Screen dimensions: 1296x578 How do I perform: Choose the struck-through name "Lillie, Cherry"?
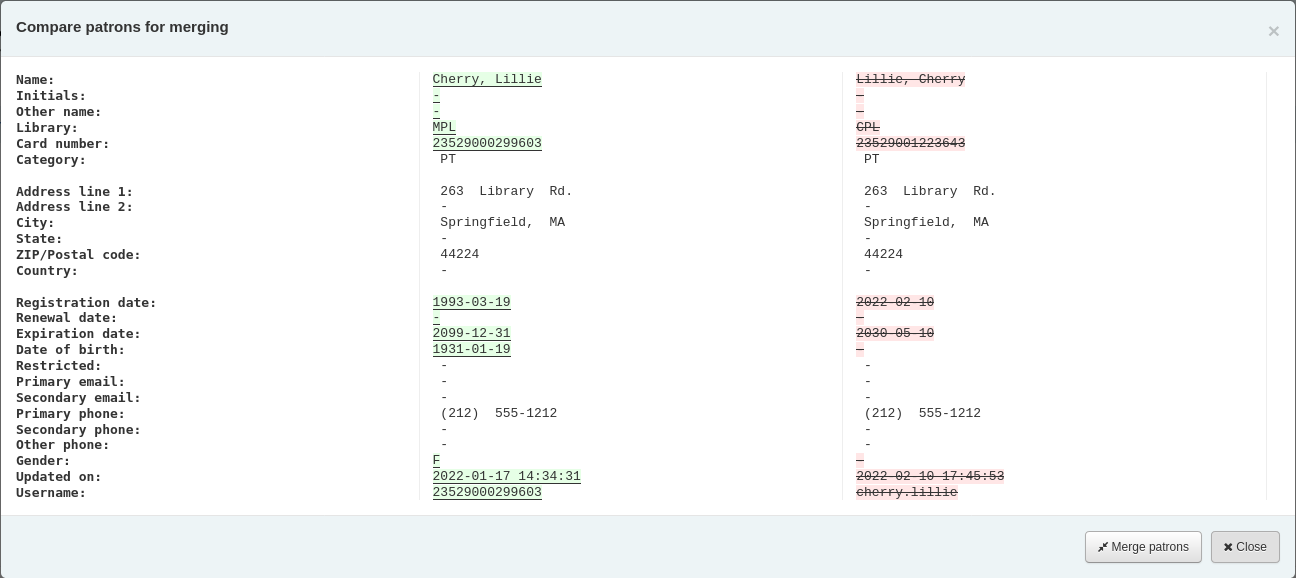pos(910,79)
